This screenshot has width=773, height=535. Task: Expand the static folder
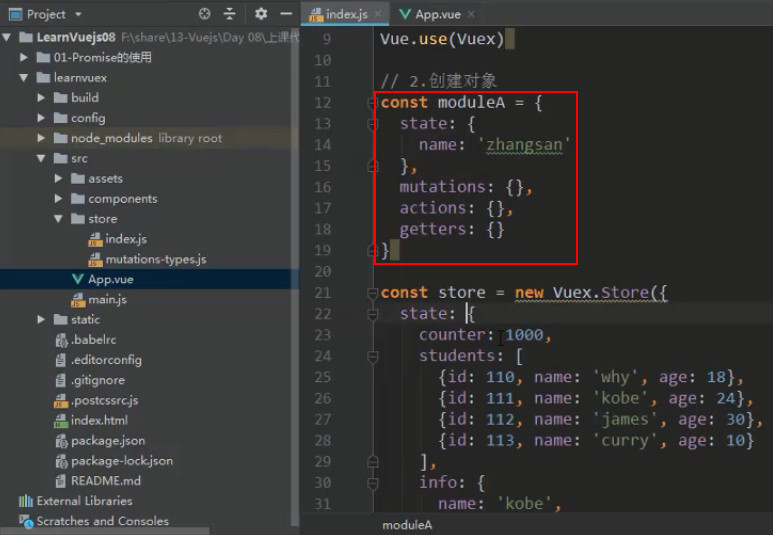point(41,320)
